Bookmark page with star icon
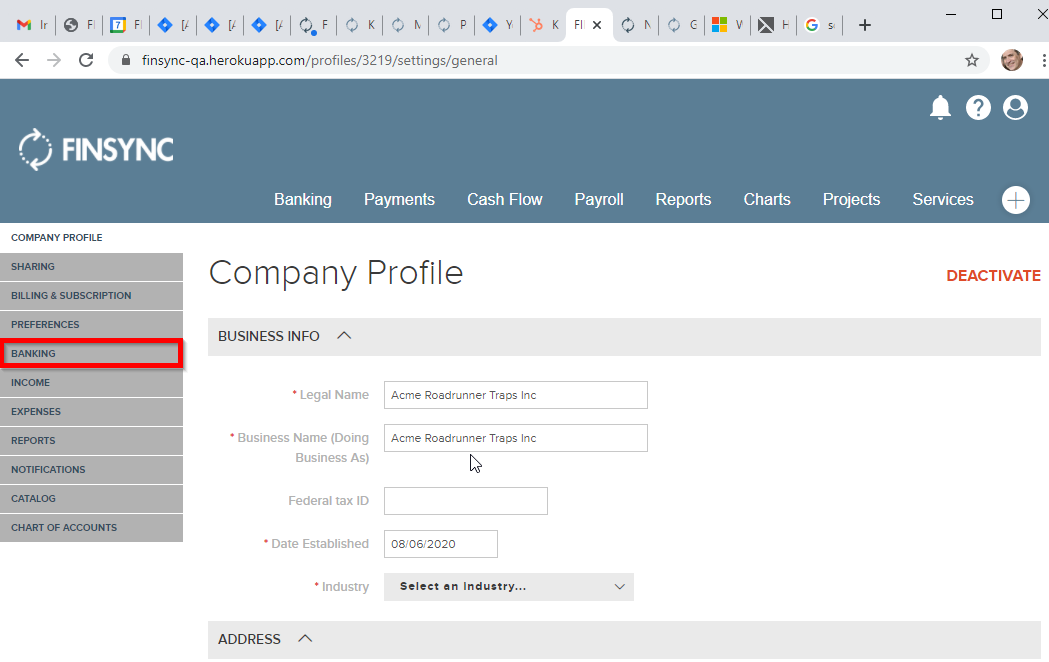1049x662 pixels. [971, 60]
